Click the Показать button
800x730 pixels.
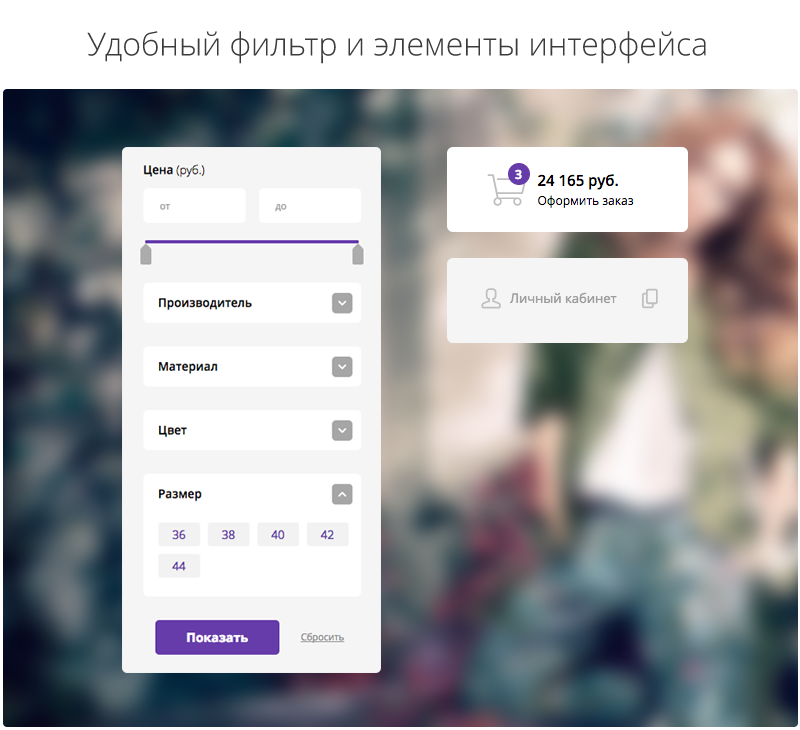point(217,638)
